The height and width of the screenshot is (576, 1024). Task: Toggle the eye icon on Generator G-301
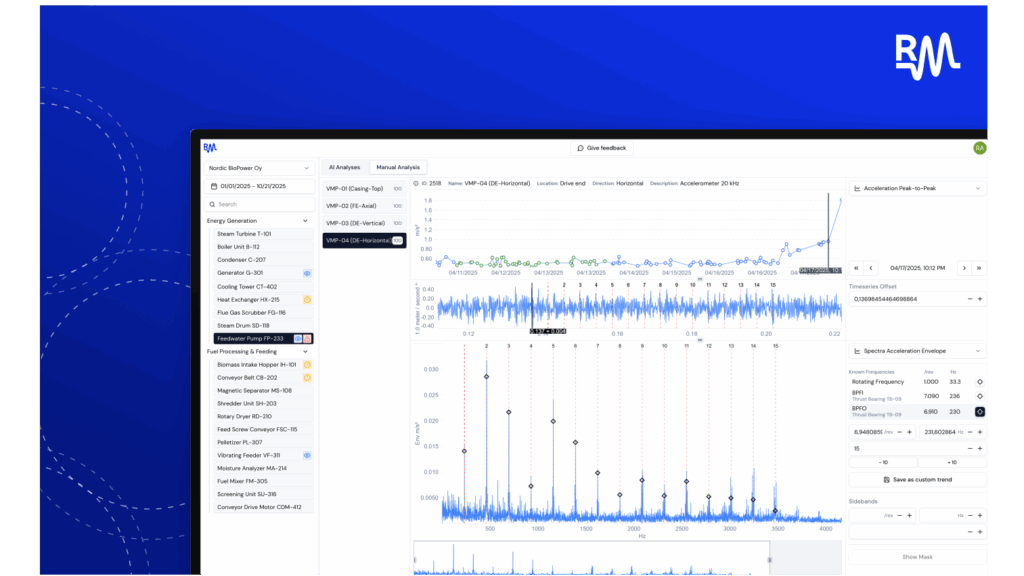tap(306, 273)
